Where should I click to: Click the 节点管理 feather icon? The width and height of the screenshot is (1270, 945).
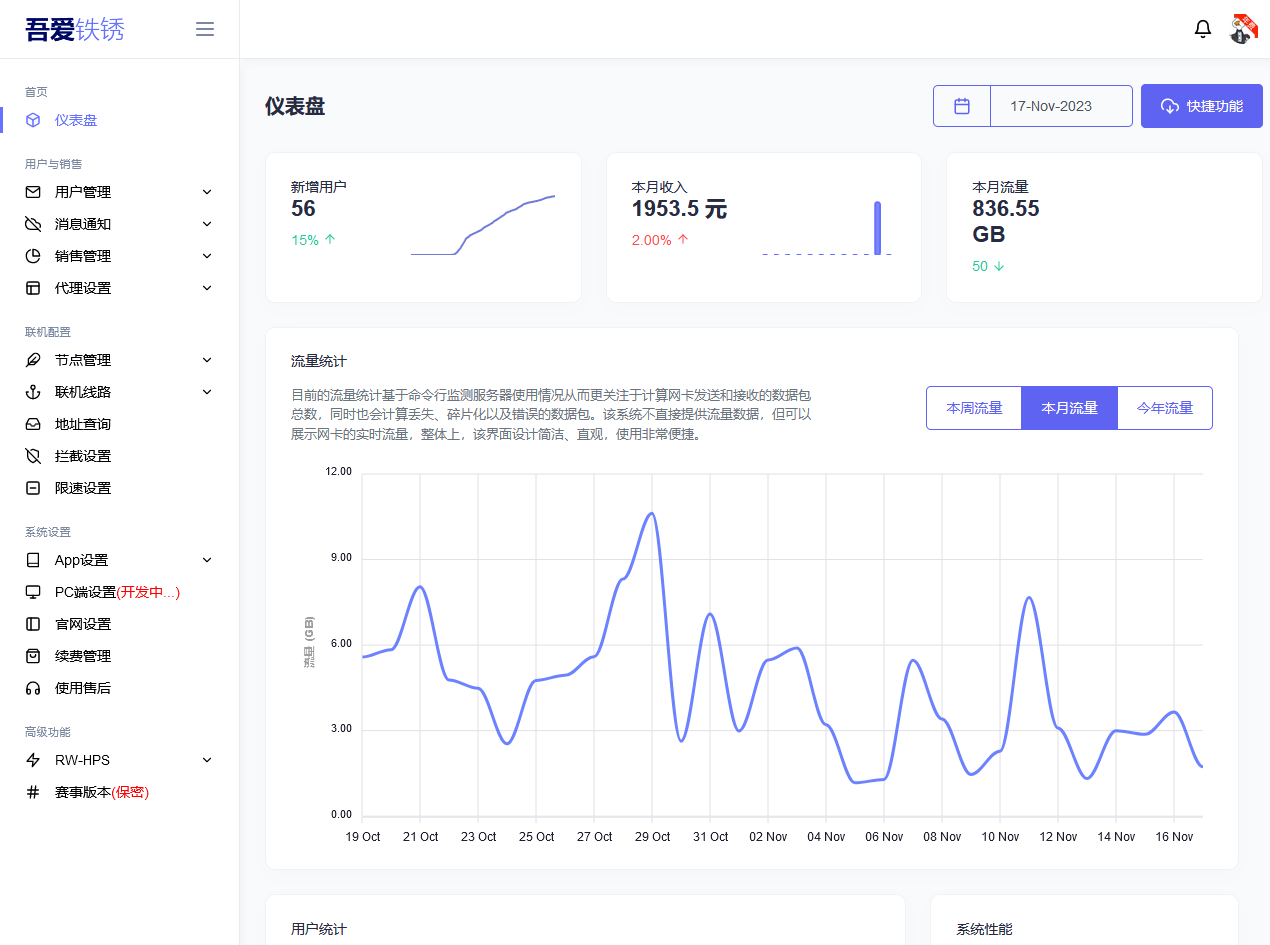[33, 360]
